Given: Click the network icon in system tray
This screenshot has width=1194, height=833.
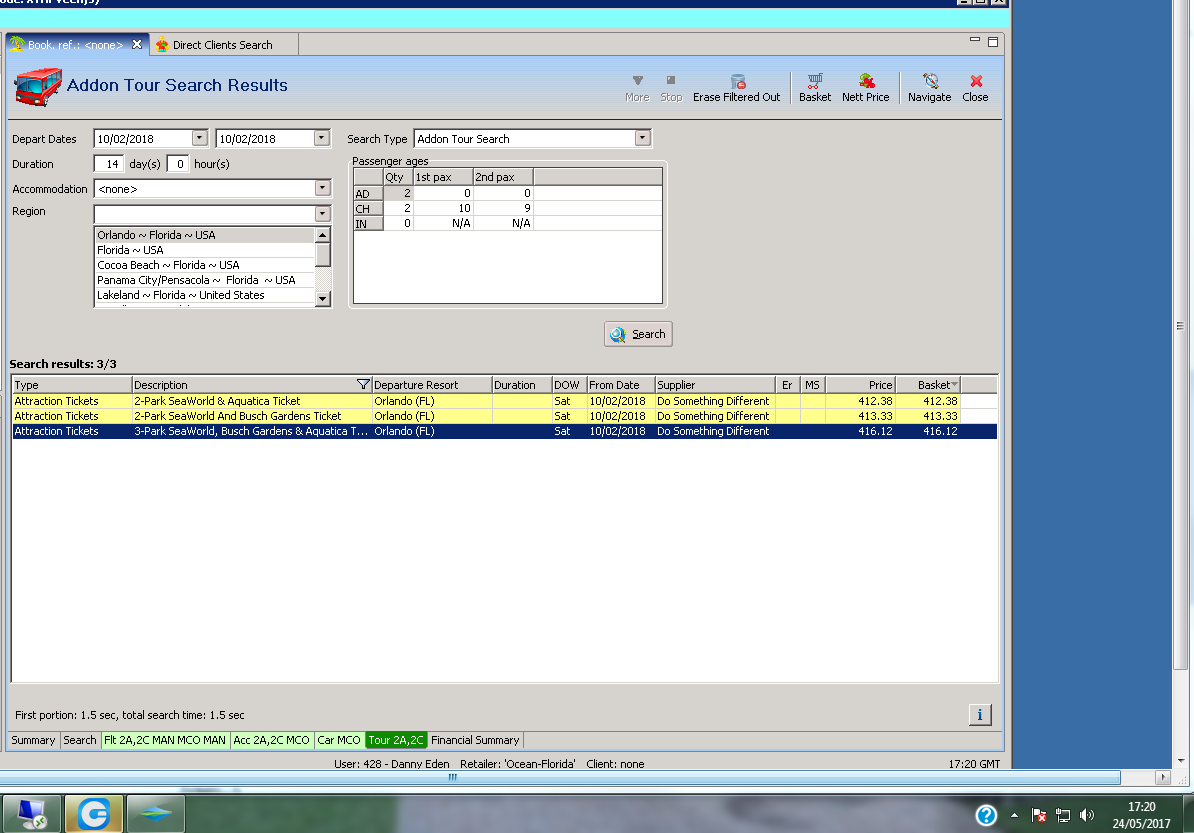Looking at the screenshot, I should coord(1063,815).
